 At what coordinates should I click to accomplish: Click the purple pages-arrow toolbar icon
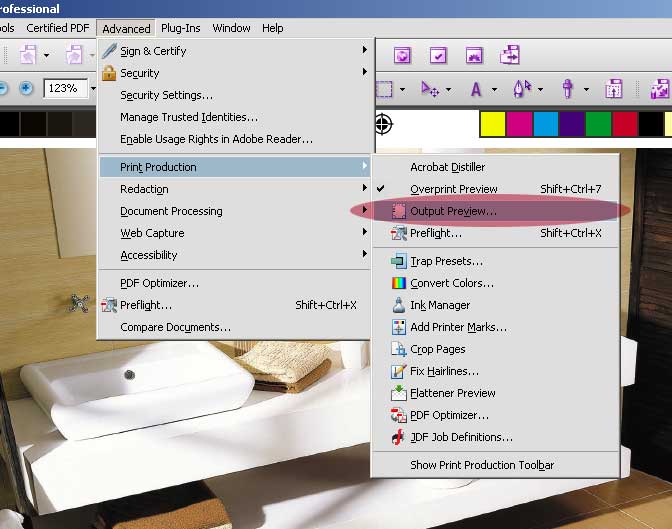tap(510, 55)
